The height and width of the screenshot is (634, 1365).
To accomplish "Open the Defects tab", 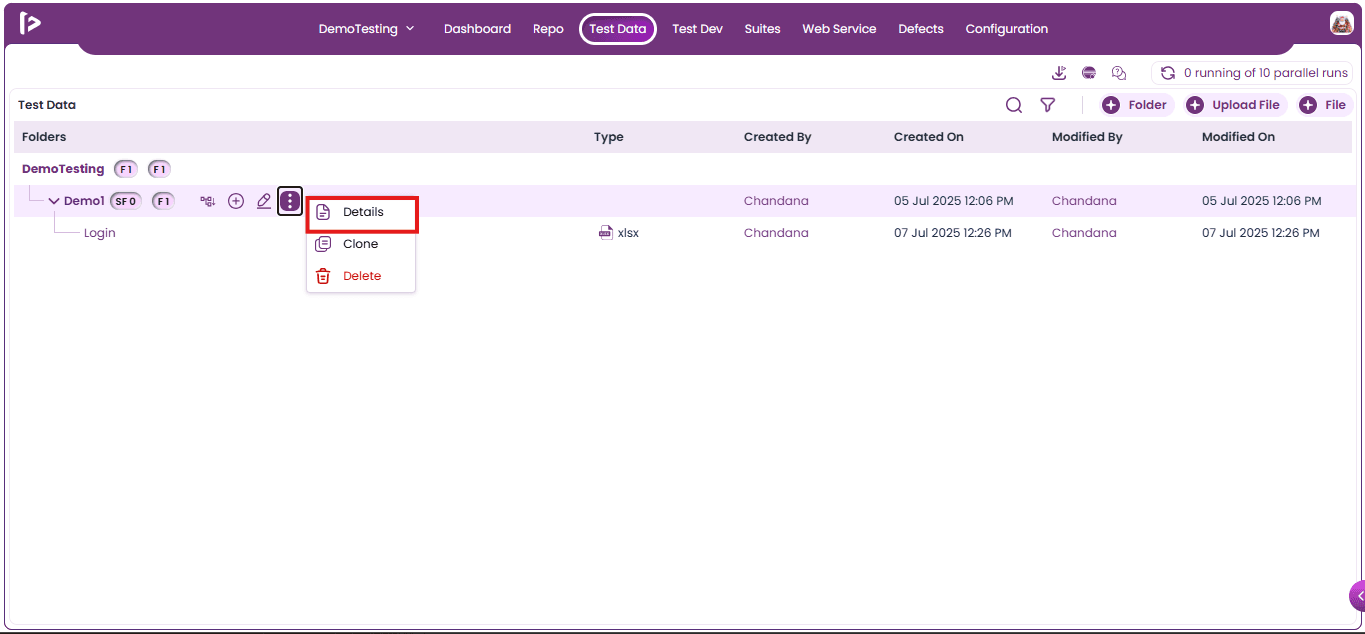I will click(x=921, y=29).
